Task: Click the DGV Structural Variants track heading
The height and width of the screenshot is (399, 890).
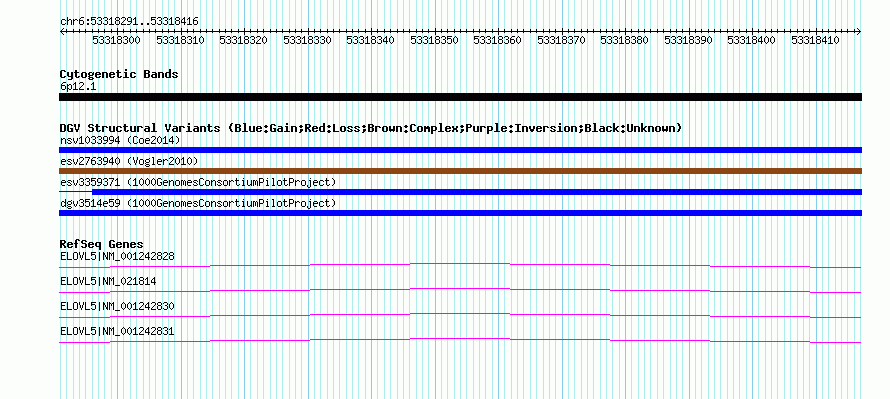Action: pyautogui.click(x=371, y=128)
